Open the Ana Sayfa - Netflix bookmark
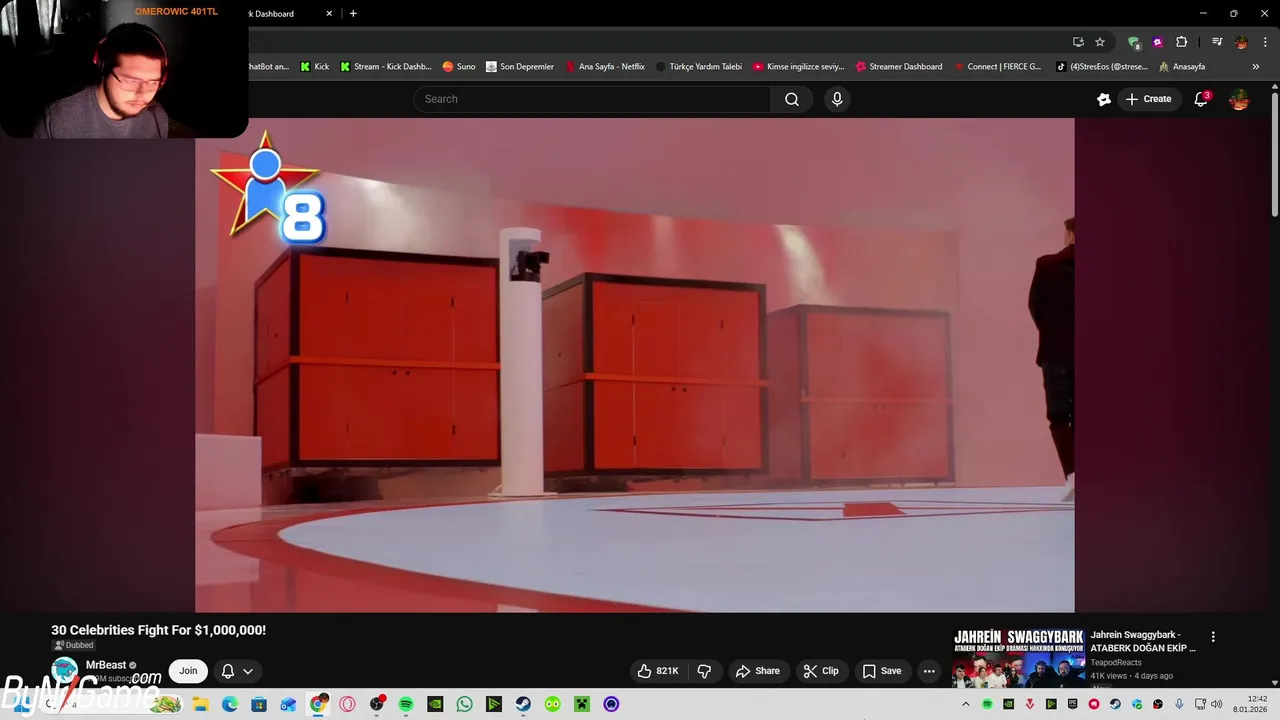Viewport: 1280px width, 720px height. 605,67
